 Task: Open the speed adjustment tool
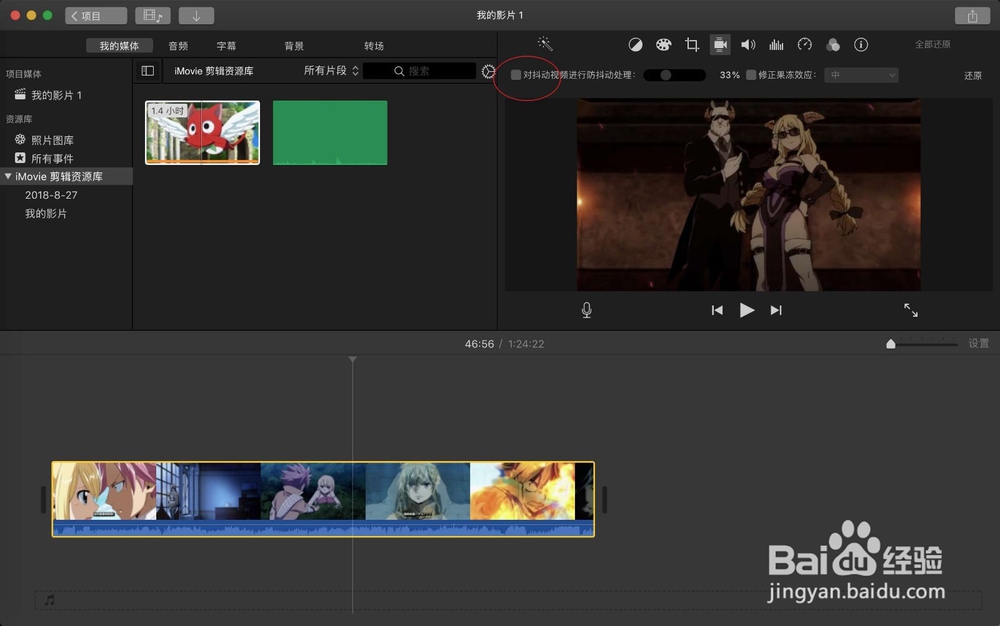click(x=804, y=45)
